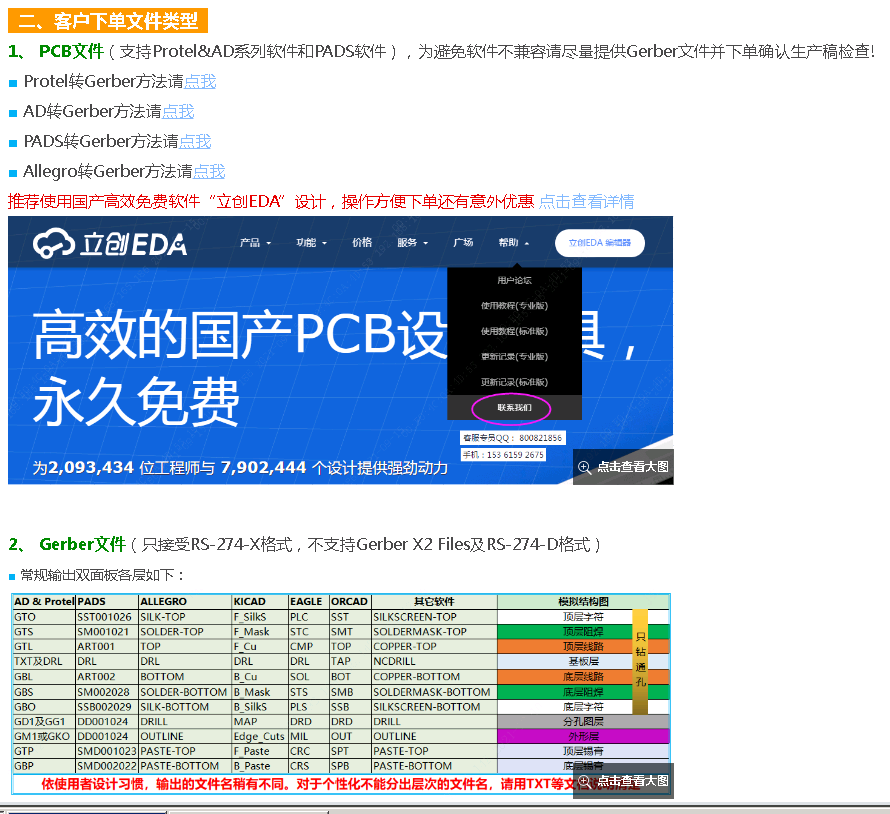The height and width of the screenshot is (814, 890).
Task: Follow the 点击查看详情 link
Action: coord(586,202)
